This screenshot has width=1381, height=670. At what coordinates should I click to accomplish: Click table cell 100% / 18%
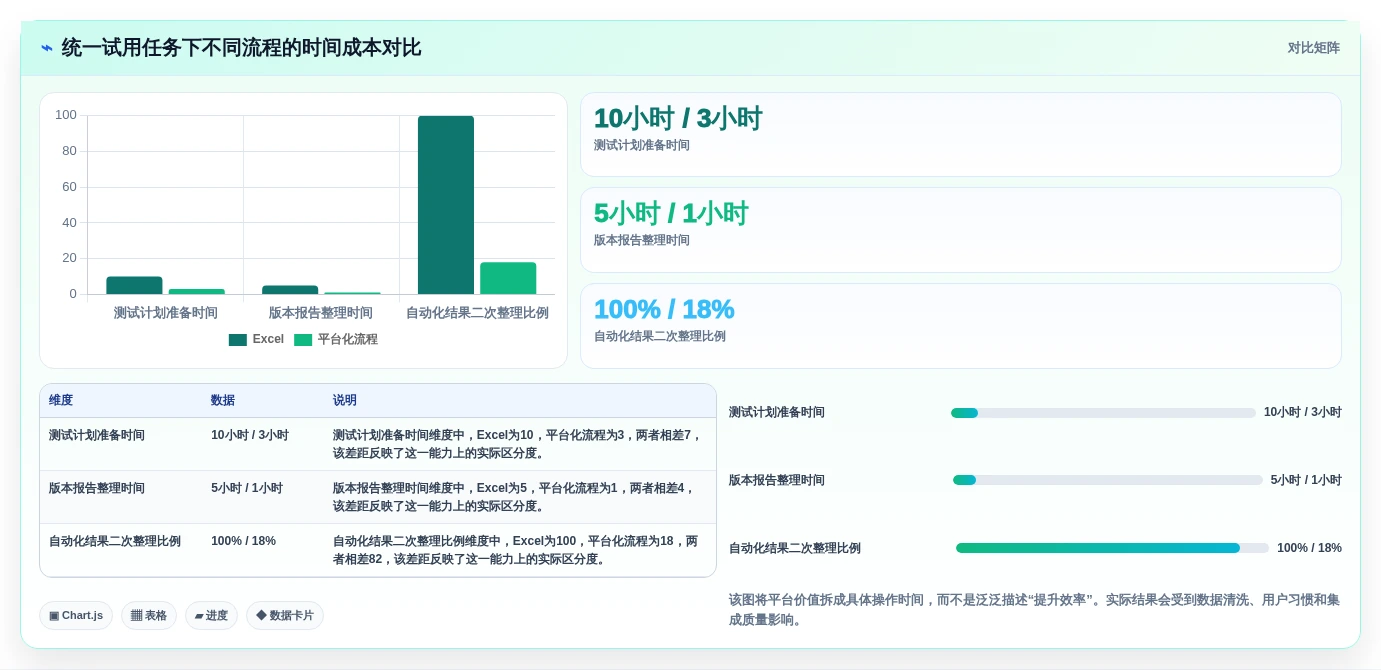pos(243,541)
